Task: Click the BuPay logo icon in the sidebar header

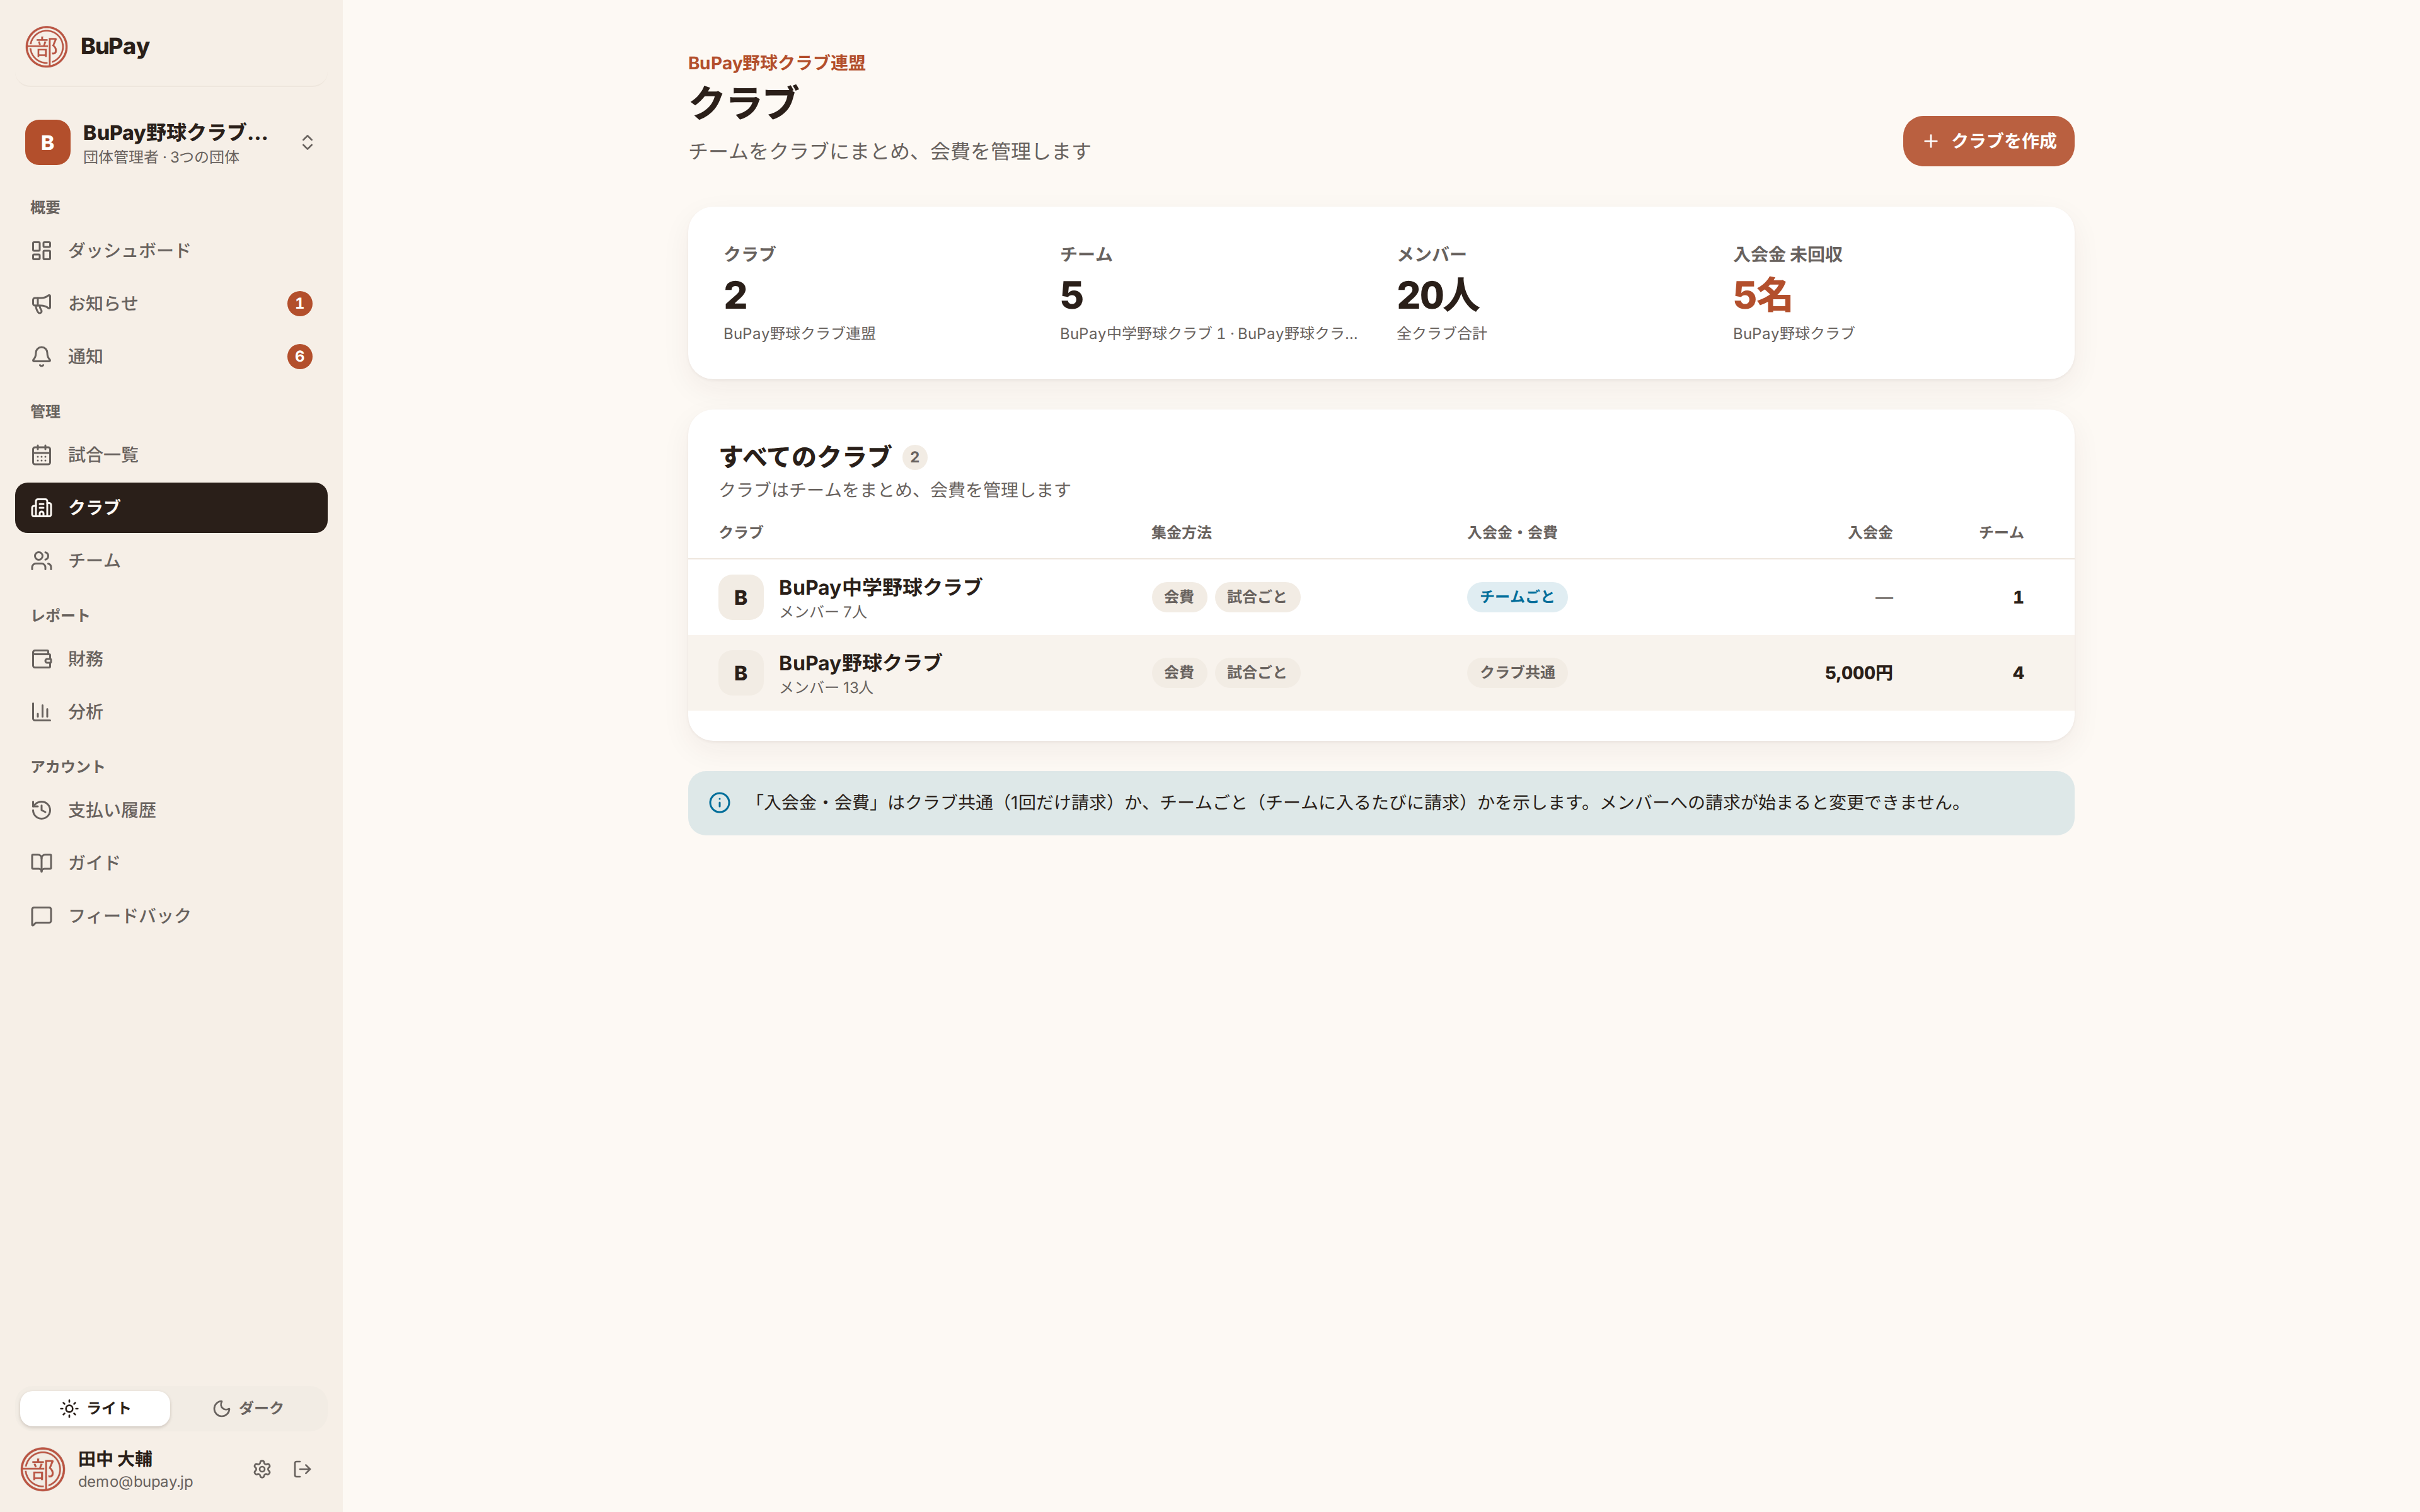Action: [x=46, y=46]
